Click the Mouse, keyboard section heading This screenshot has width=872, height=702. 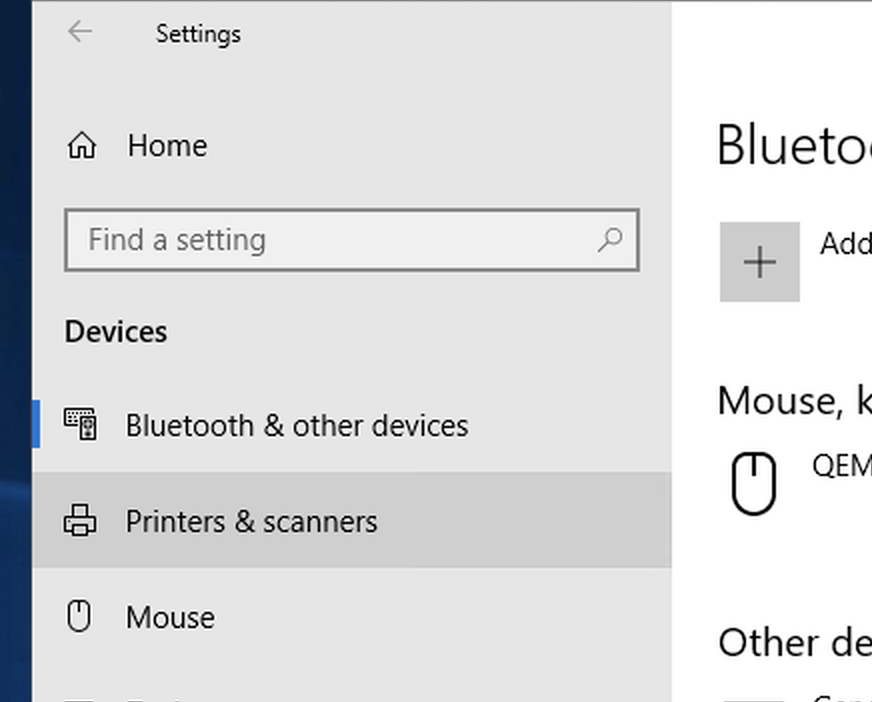click(795, 401)
